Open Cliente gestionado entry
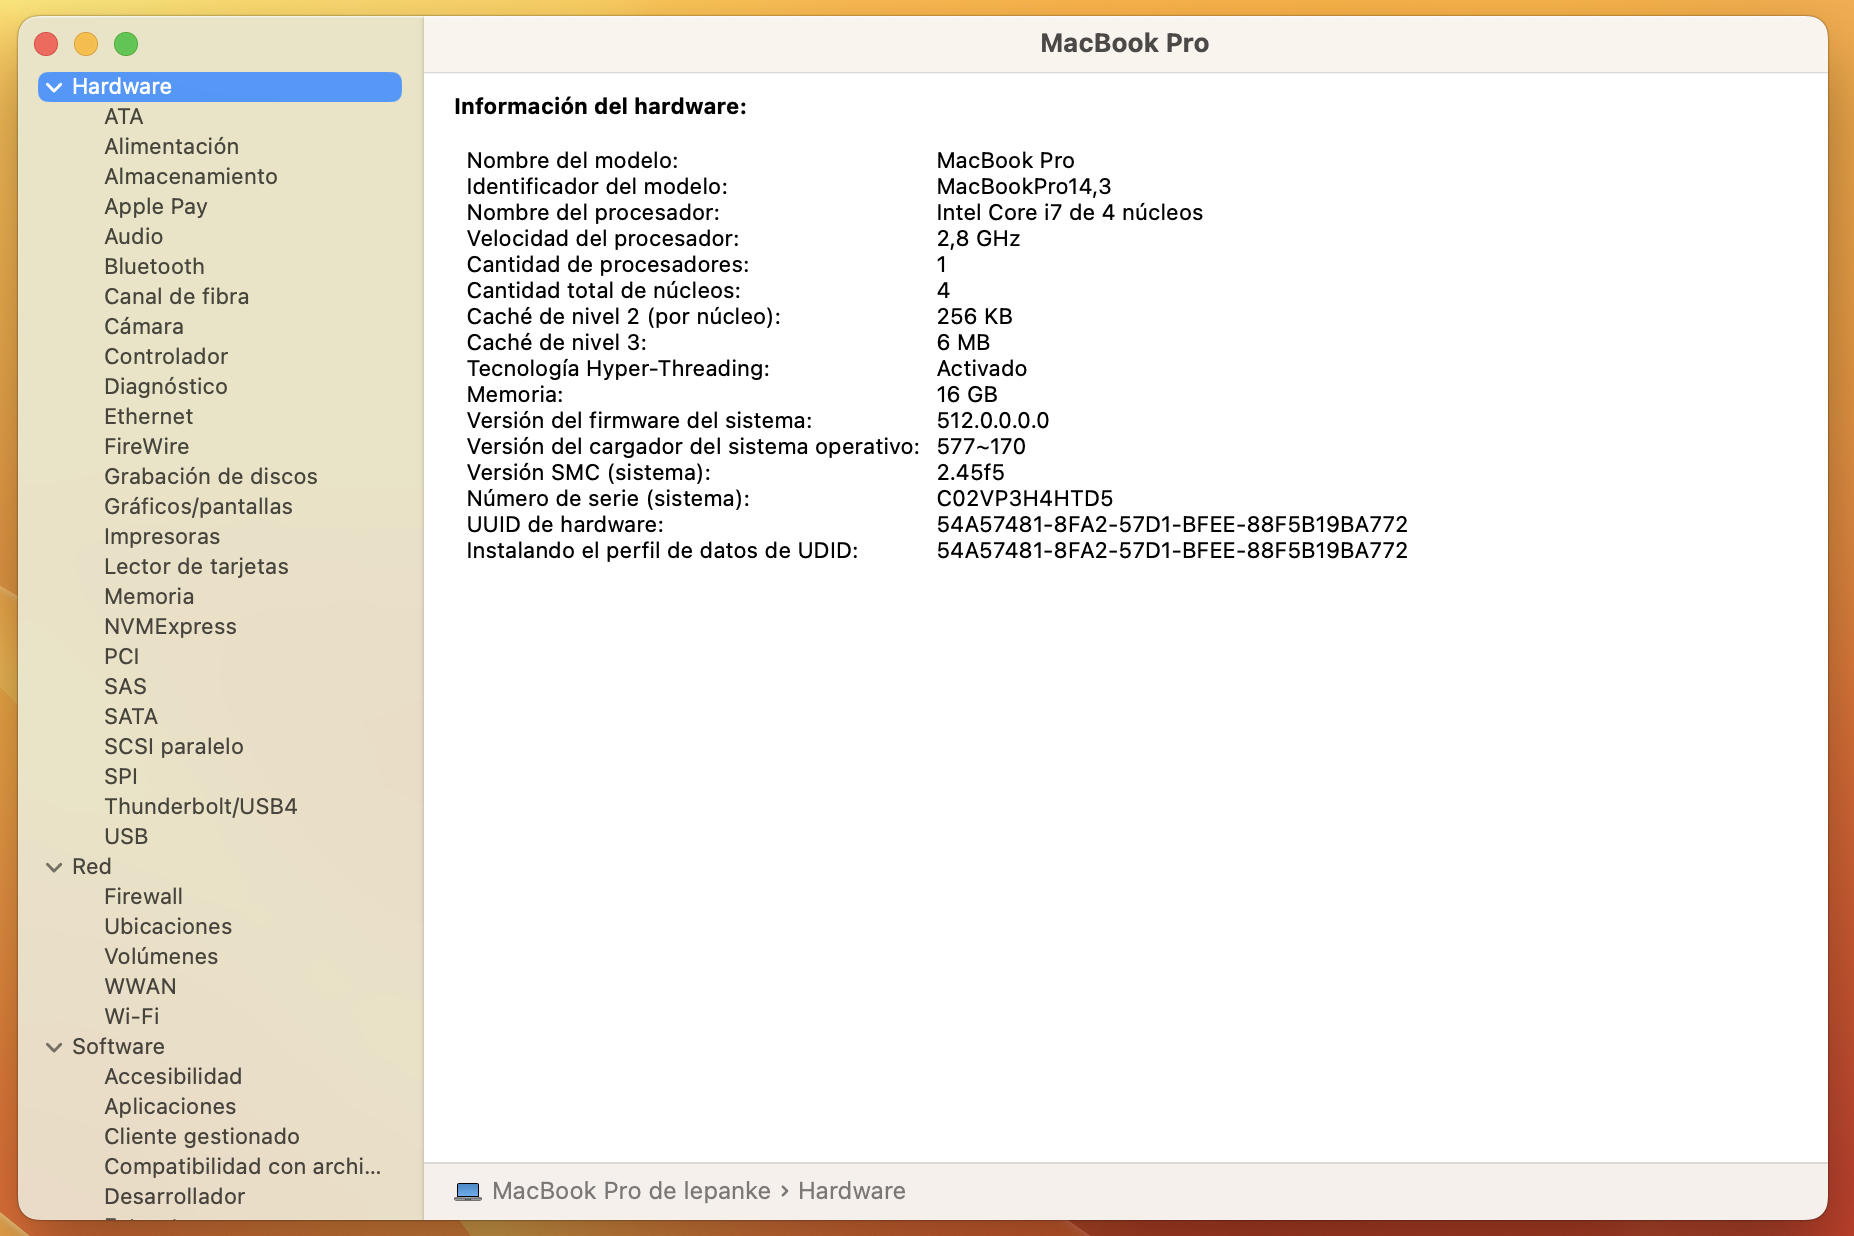The height and width of the screenshot is (1236, 1854). coord(202,1136)
